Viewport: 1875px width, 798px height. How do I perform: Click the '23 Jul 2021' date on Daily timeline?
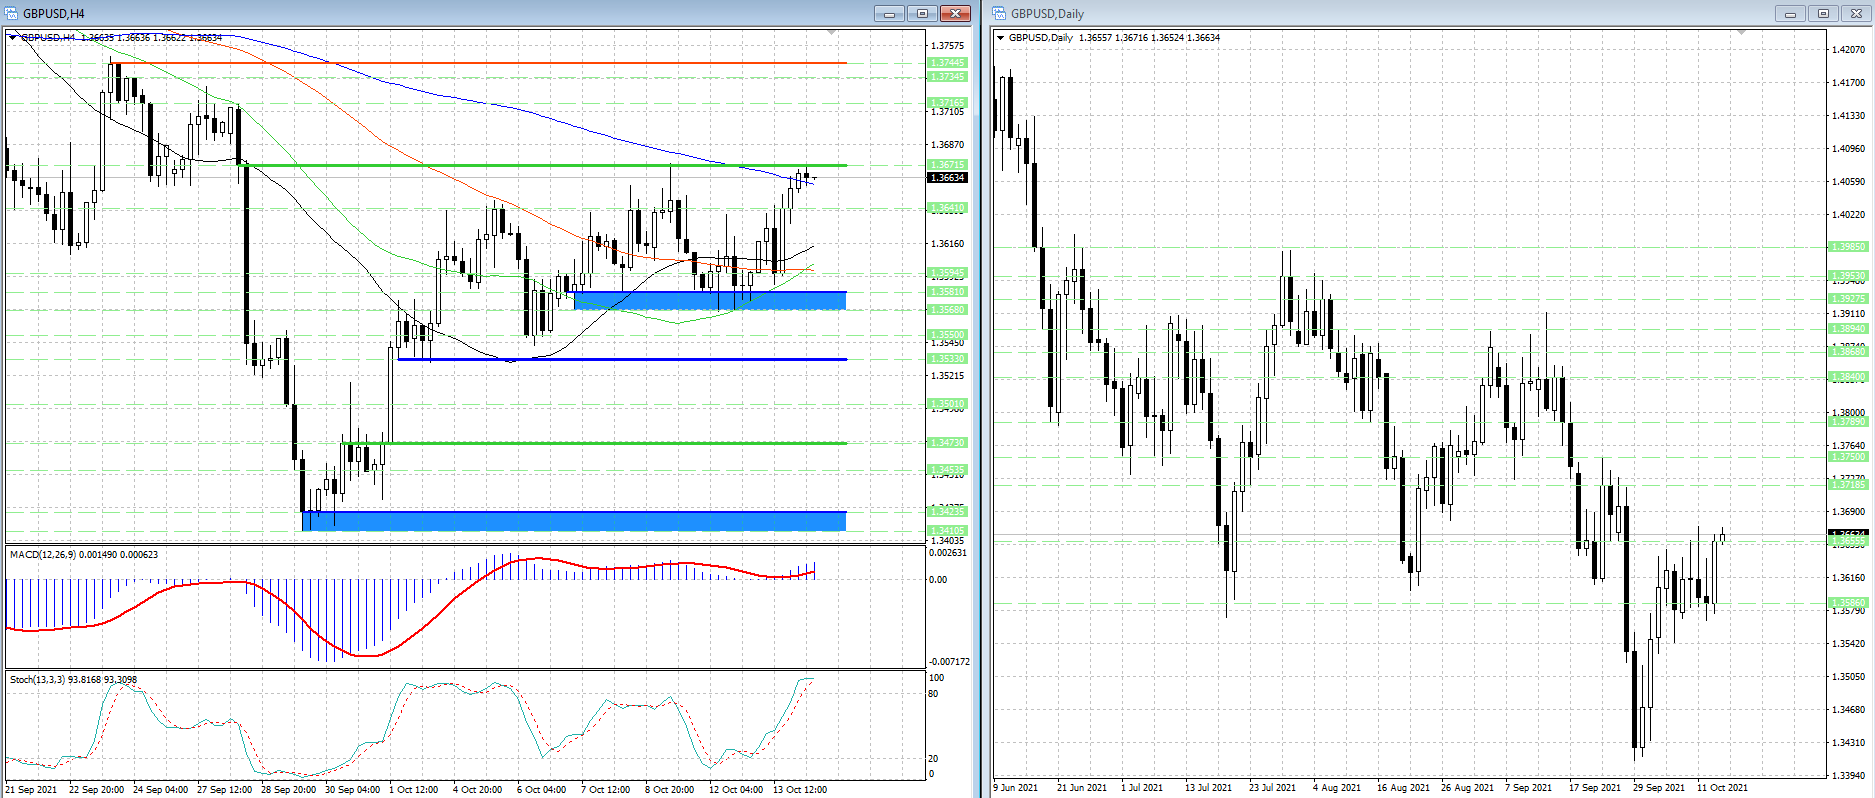(x=1272, y=787)
